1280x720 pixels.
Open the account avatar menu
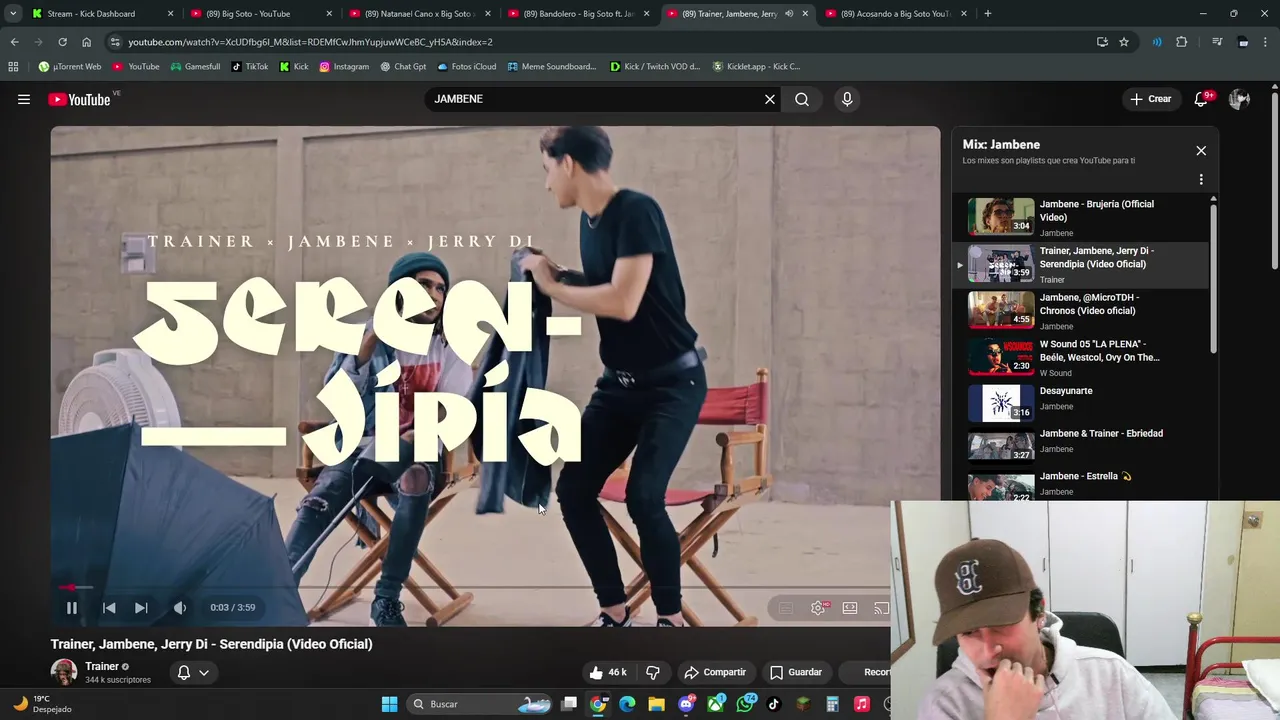pyautogui.click(x=1239, y=99)
